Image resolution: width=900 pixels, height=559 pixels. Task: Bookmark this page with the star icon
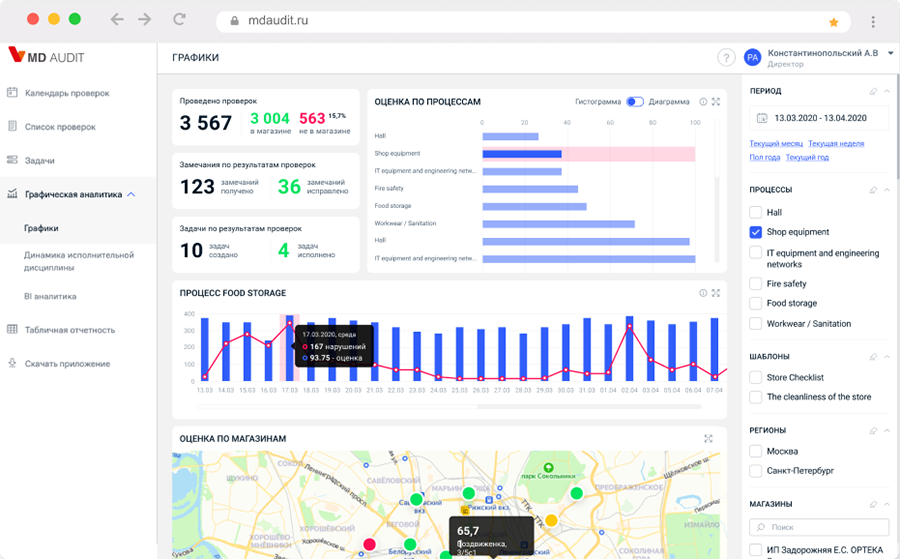[x=833, y=21]
